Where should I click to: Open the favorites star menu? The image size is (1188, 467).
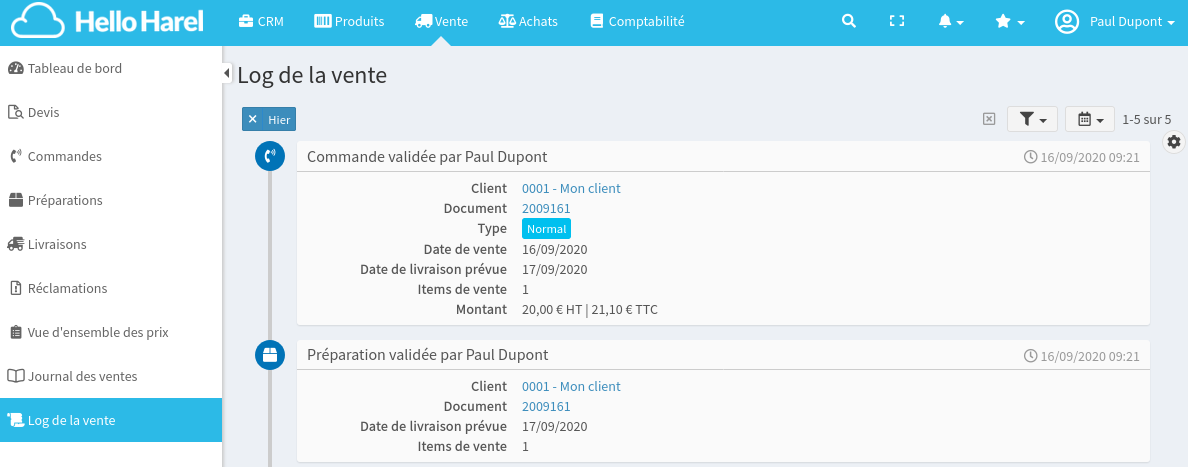point(1009,21)
